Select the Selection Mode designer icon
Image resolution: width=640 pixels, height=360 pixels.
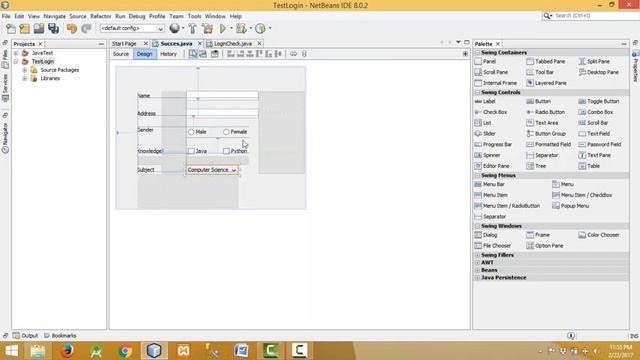click(x=193, y=54)
